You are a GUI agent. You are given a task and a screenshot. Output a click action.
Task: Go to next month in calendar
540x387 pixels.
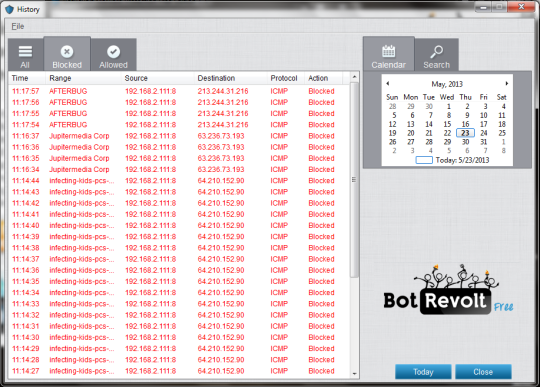pos(507,83)
